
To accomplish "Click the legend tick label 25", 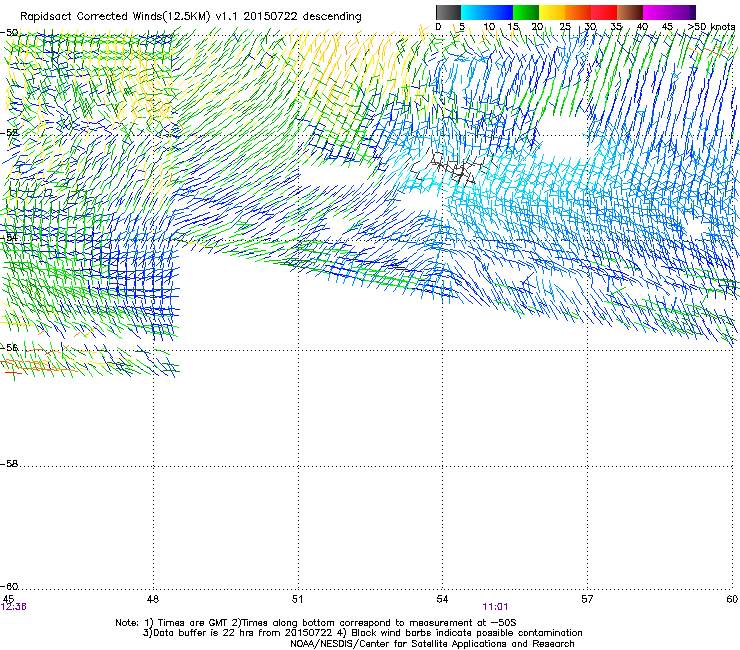I will pos(565,27).
